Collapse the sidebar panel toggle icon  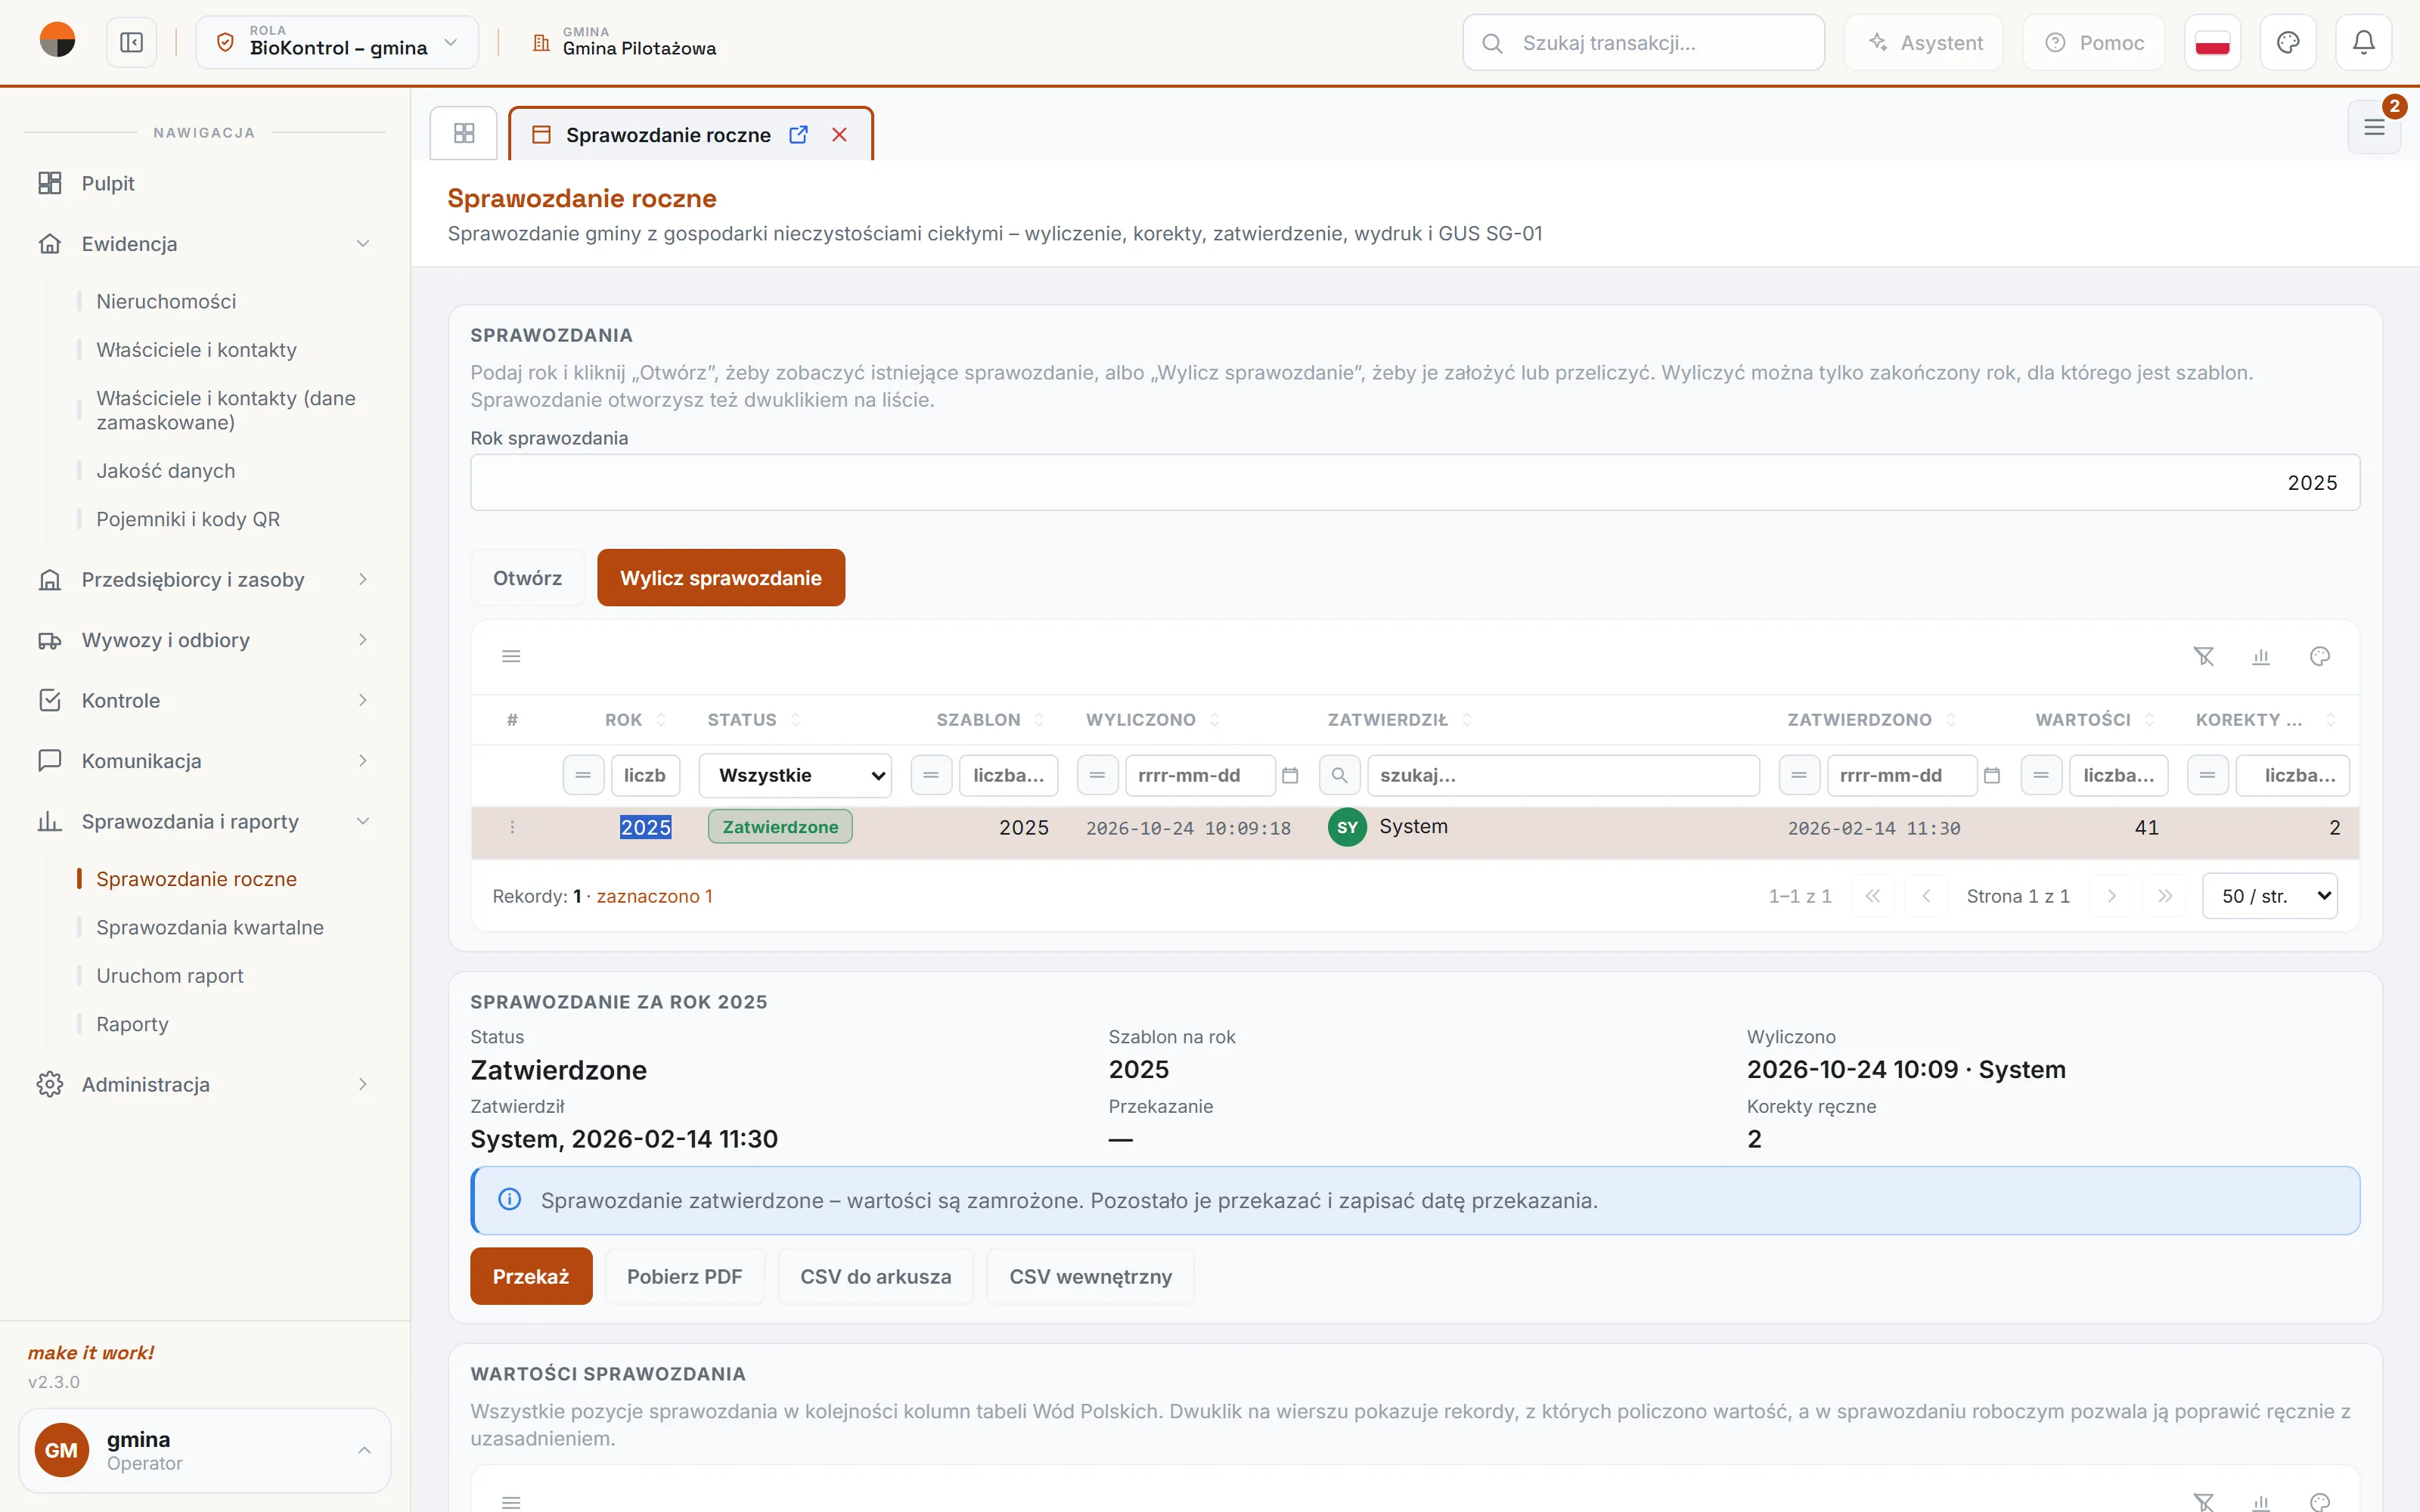(132, 42)
